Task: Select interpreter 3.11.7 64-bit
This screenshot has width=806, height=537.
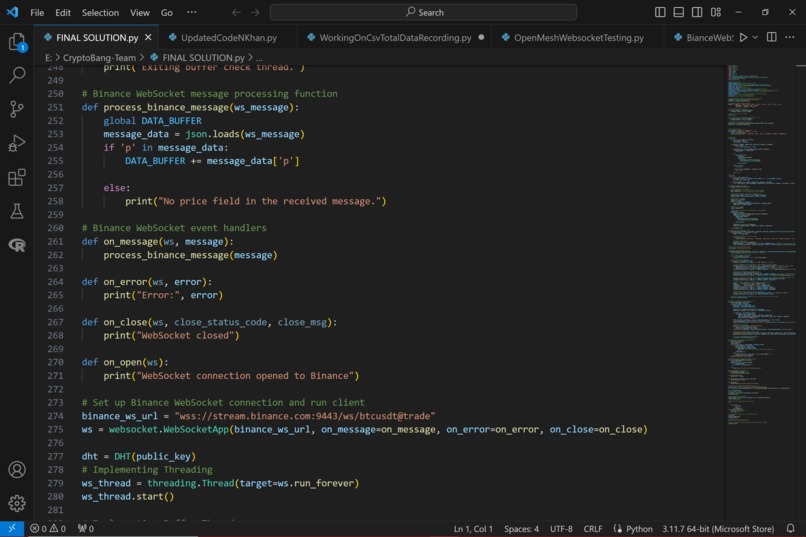Action: [718, 528]
